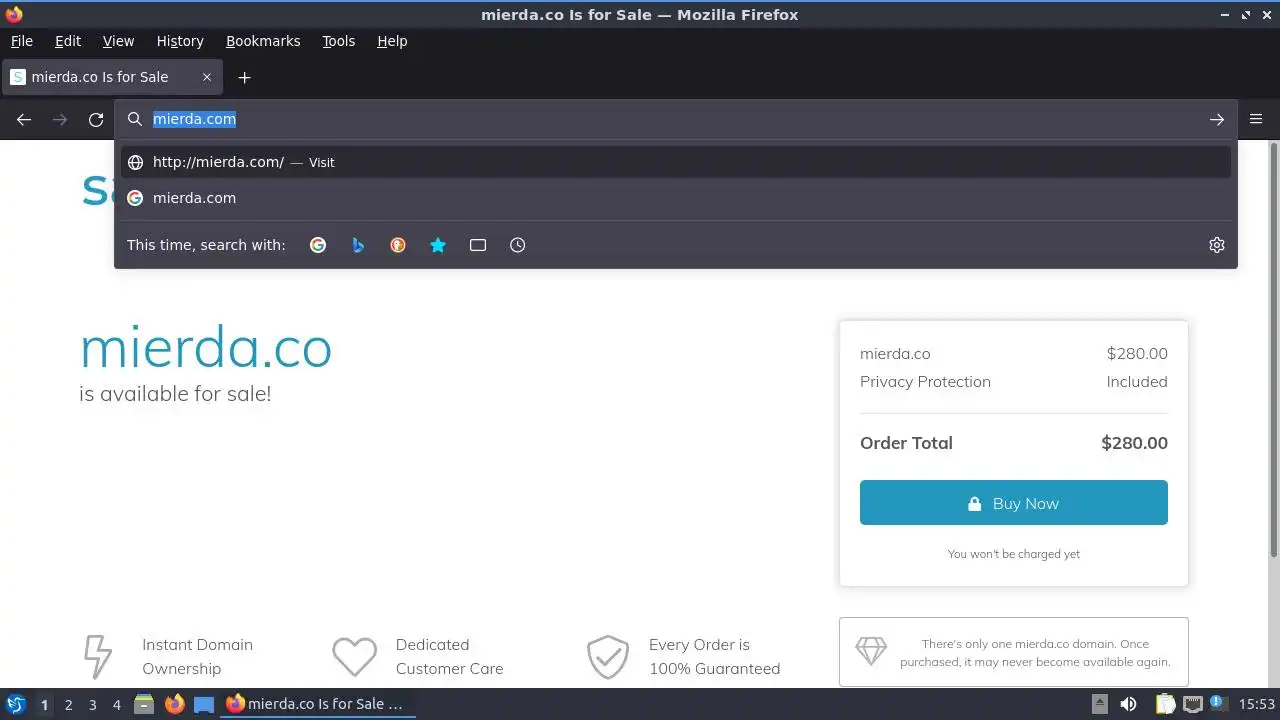Open a new browser tab
The width and height of the screenshot is (1280, 720).
(x=244, y=77)
